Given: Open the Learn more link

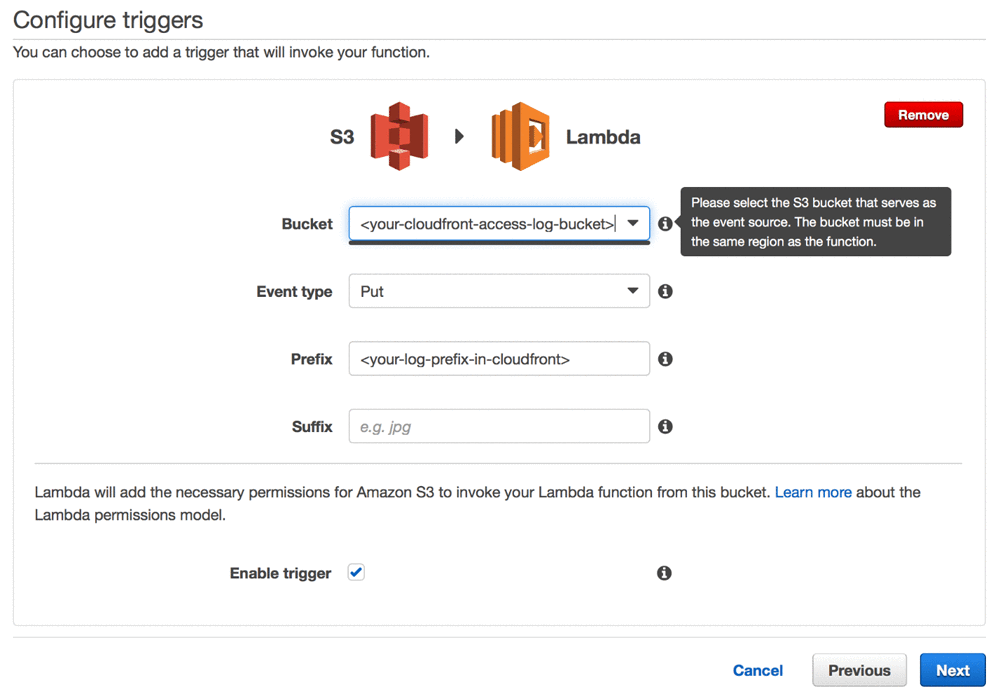Looking at the screenshot, I should [813, 493].
